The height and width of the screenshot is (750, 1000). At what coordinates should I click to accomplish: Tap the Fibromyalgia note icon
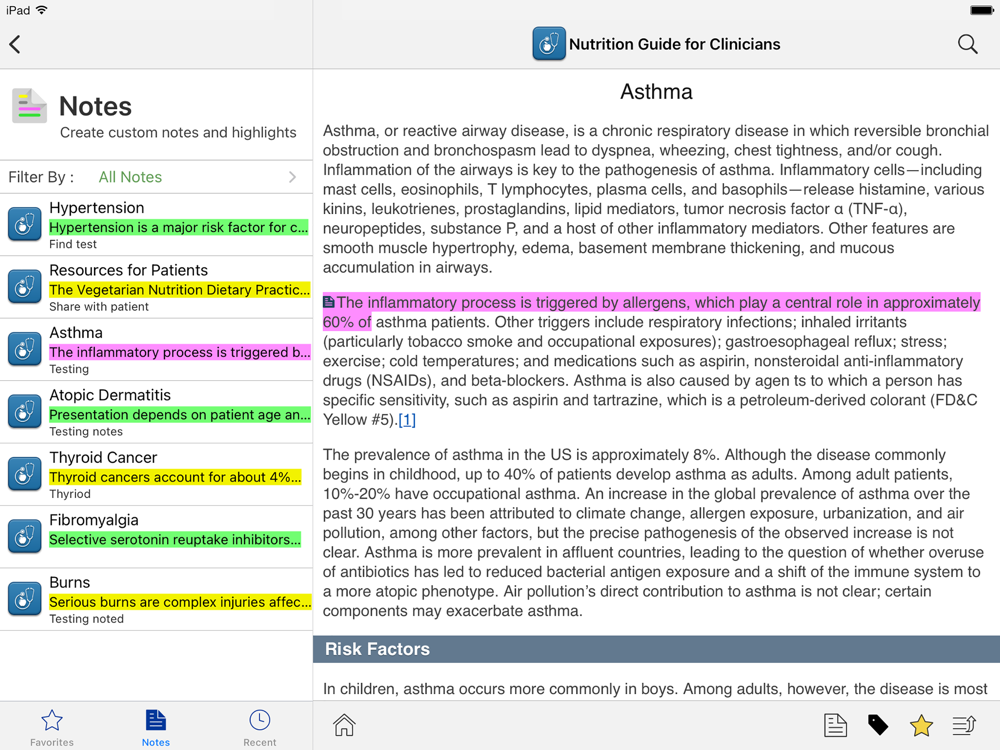[x=24, y=537]
